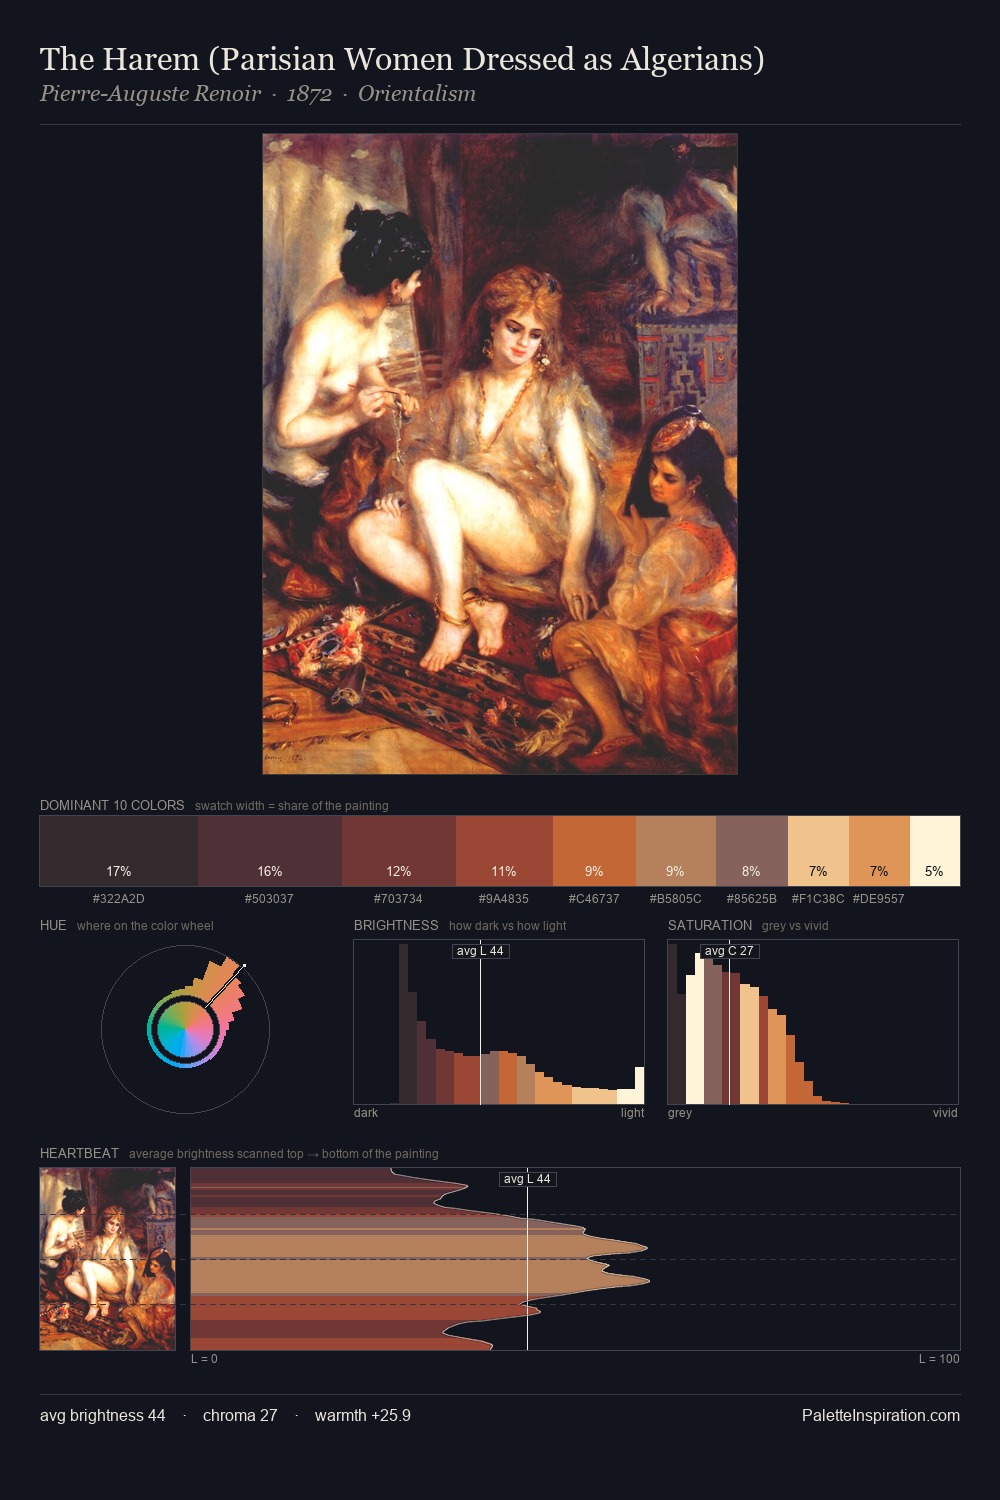Click the 'grey' axis label under saturation
The image size is (1000, 1500).
680,1113
